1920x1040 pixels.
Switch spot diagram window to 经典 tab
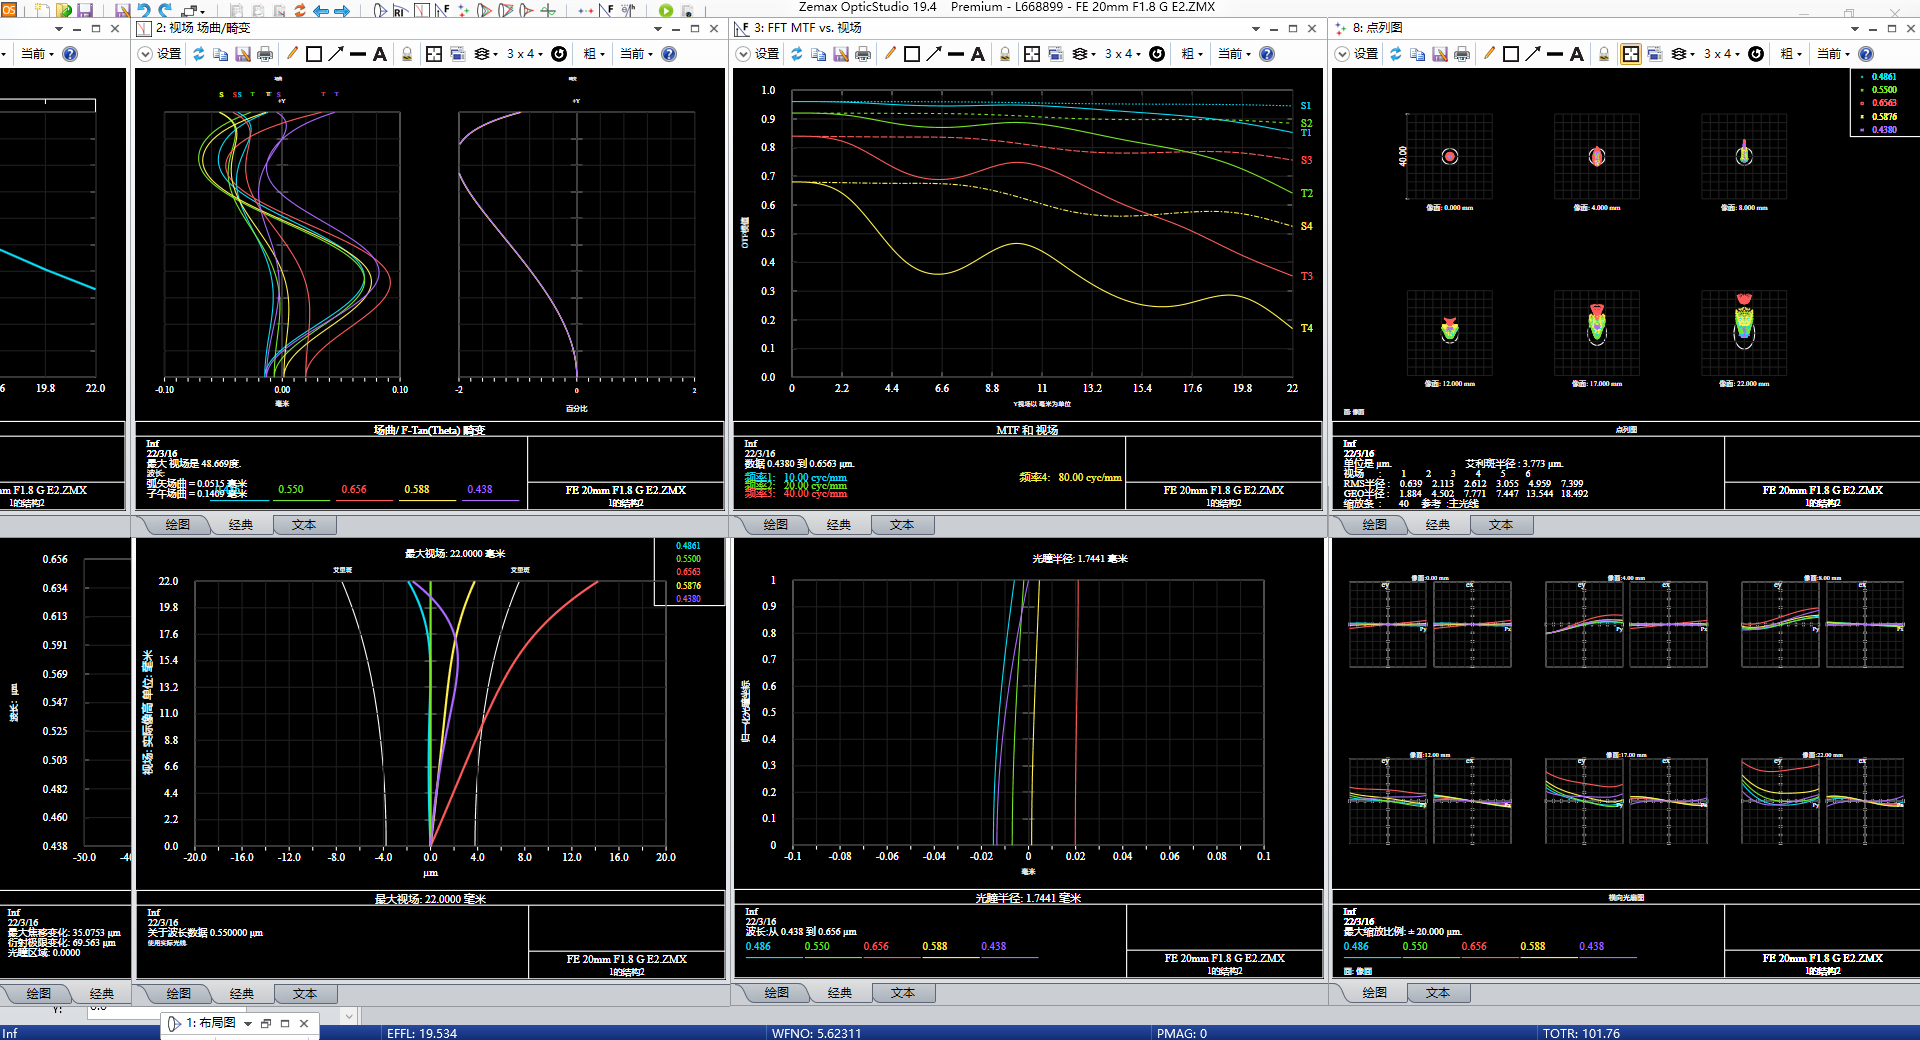[1438, 524]
